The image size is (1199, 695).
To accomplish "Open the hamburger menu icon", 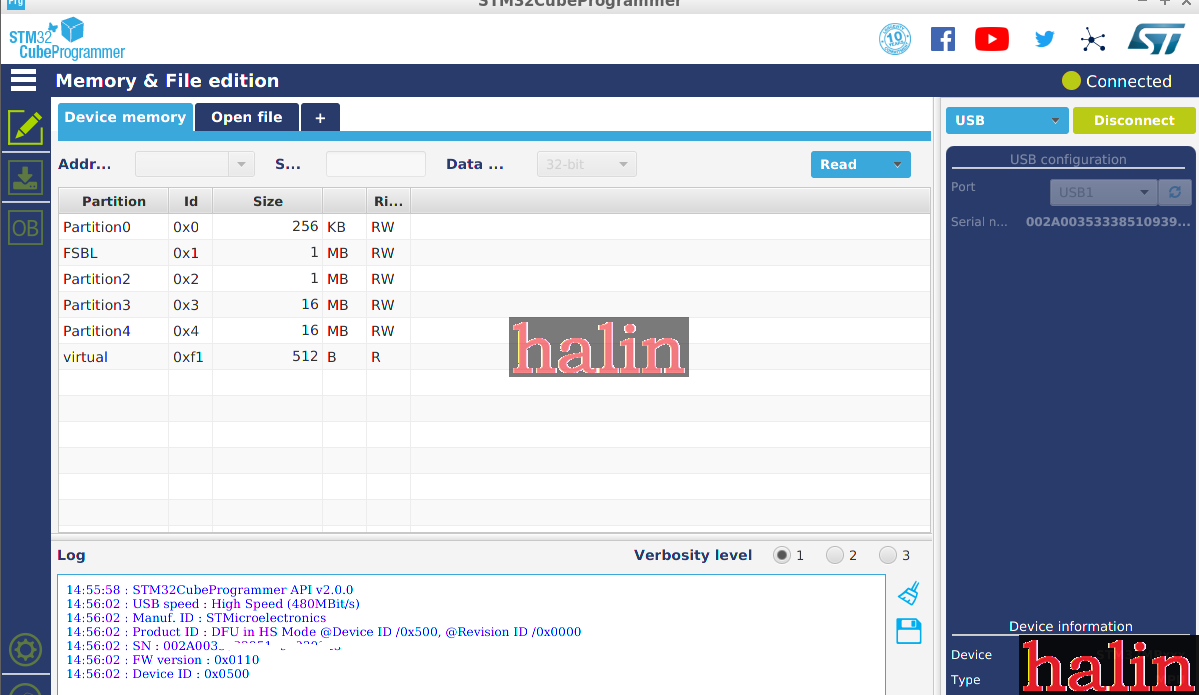I will click(x=23, y=81).
